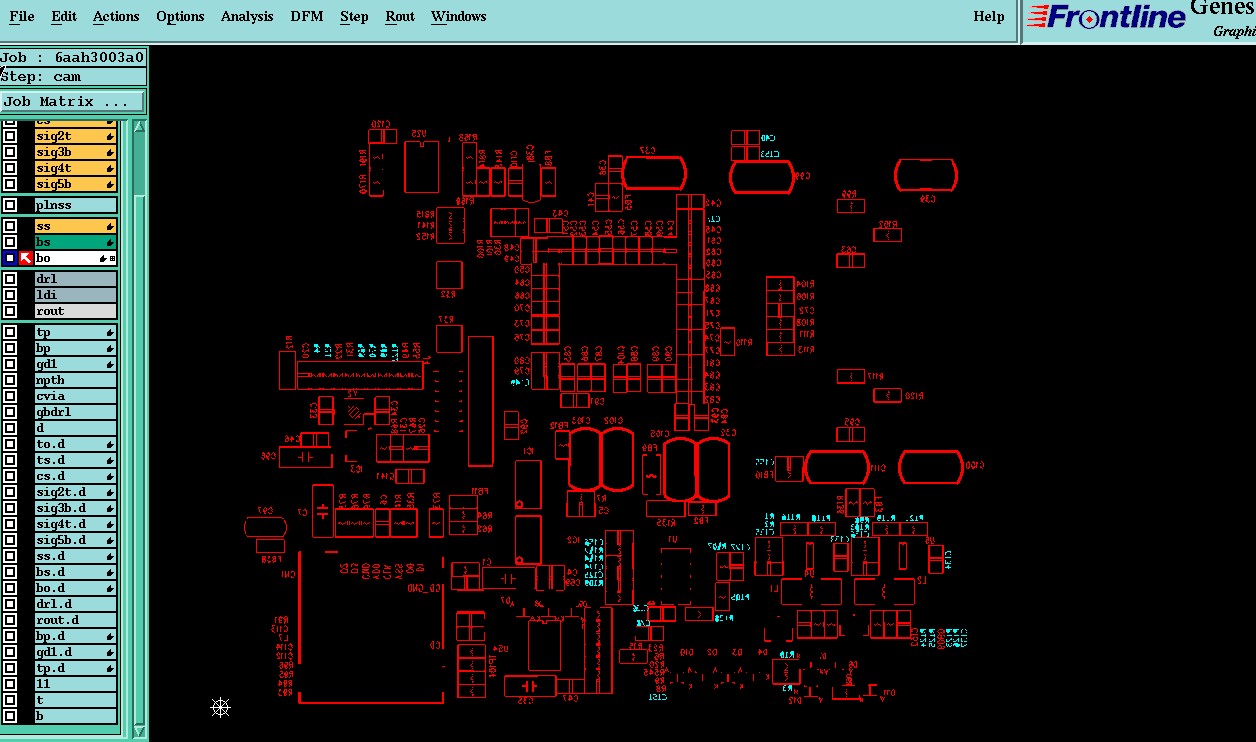This screenshot has width=1256, height=742.
Task: Open the Step menu
Action: click(x=354, y=16)
